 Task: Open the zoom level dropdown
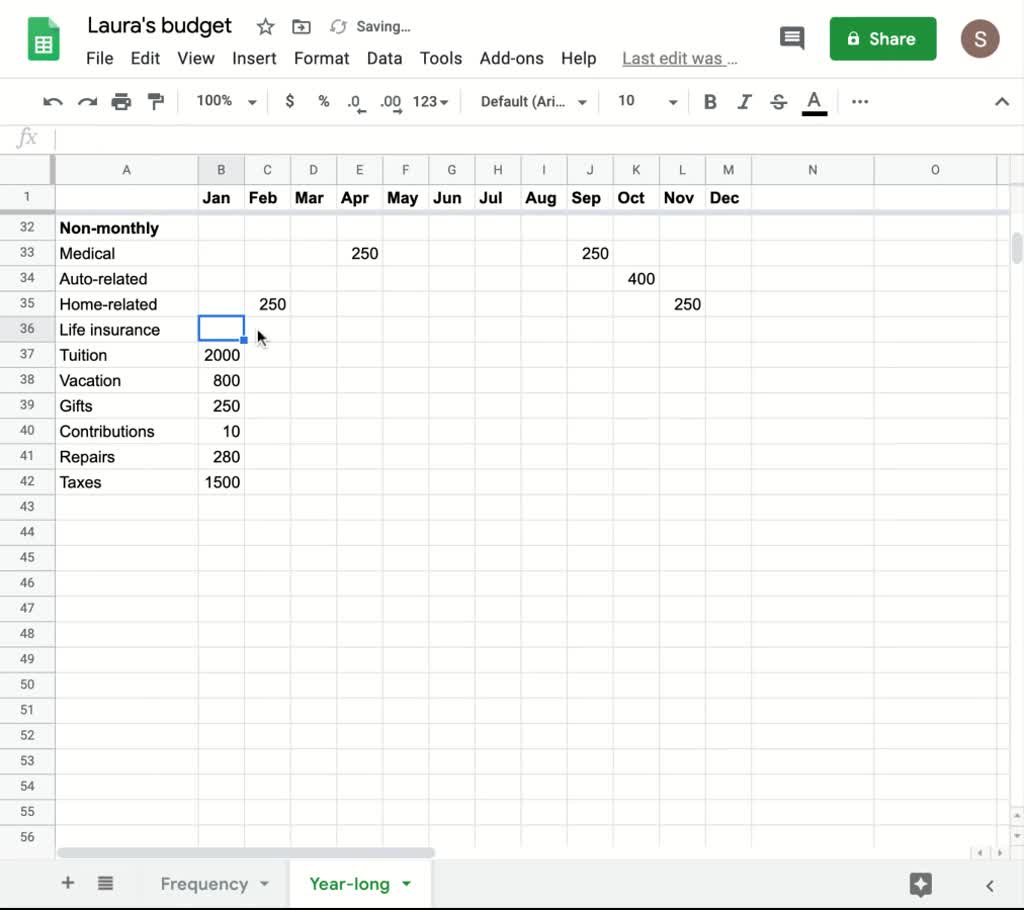tap(224, 101)
